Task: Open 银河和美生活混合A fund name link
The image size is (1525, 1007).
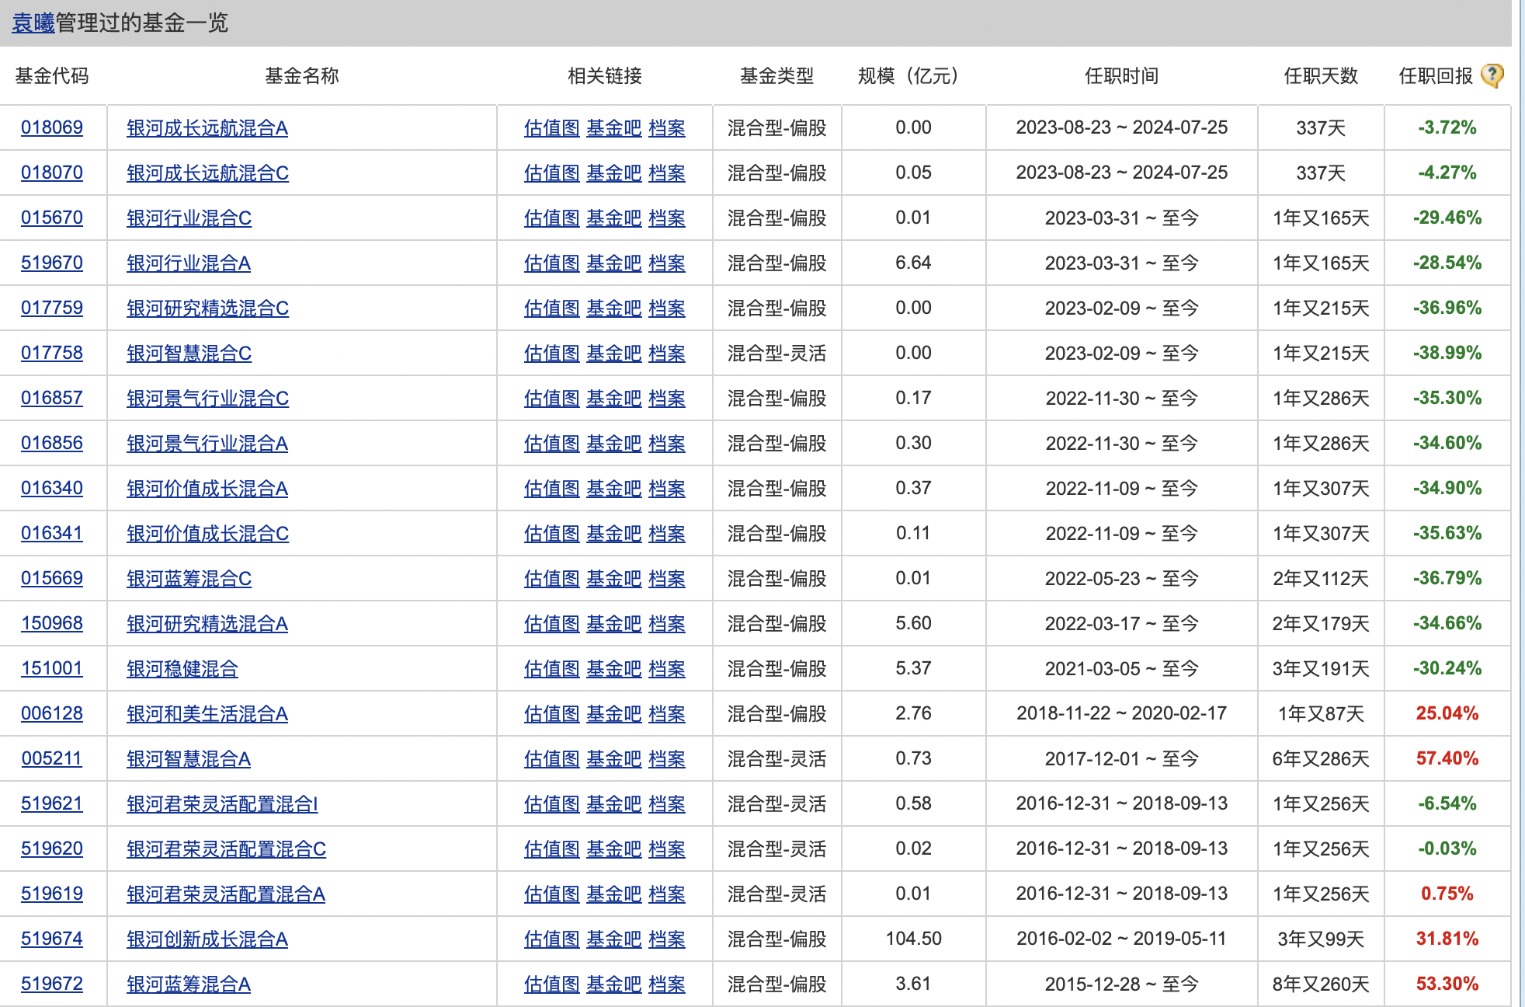Action: [x=207, y=713]
